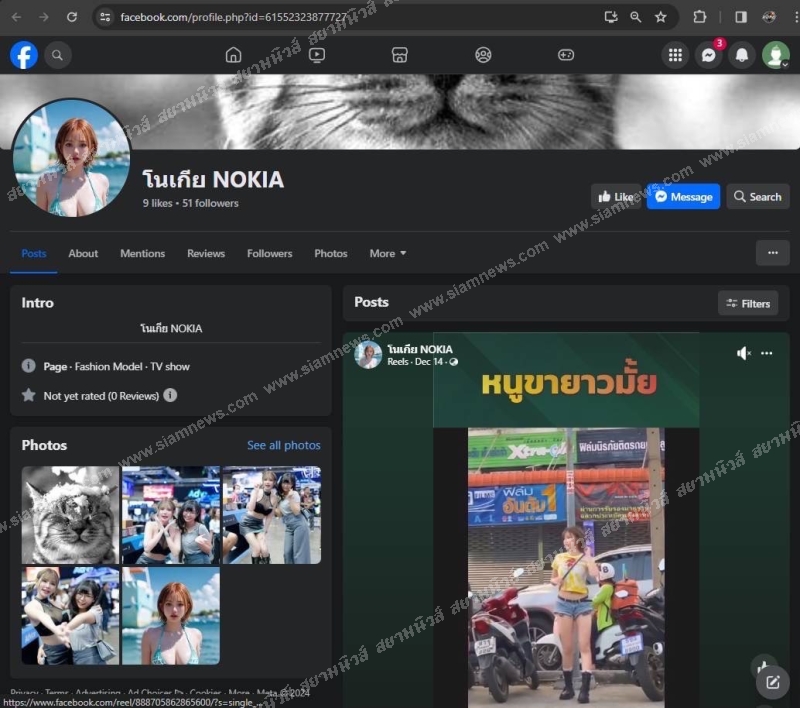This screenshot has height=708, width=800.
Task: Click the browser forward arrow
Action: [x=44, y=17]
